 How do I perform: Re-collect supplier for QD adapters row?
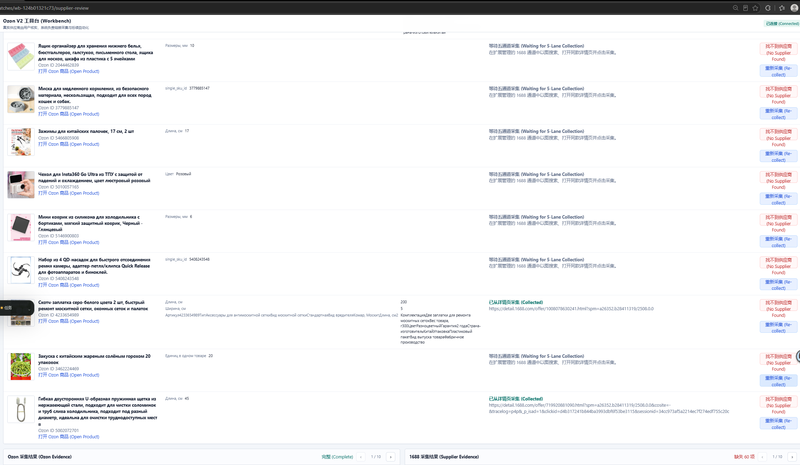pos(778,285)
